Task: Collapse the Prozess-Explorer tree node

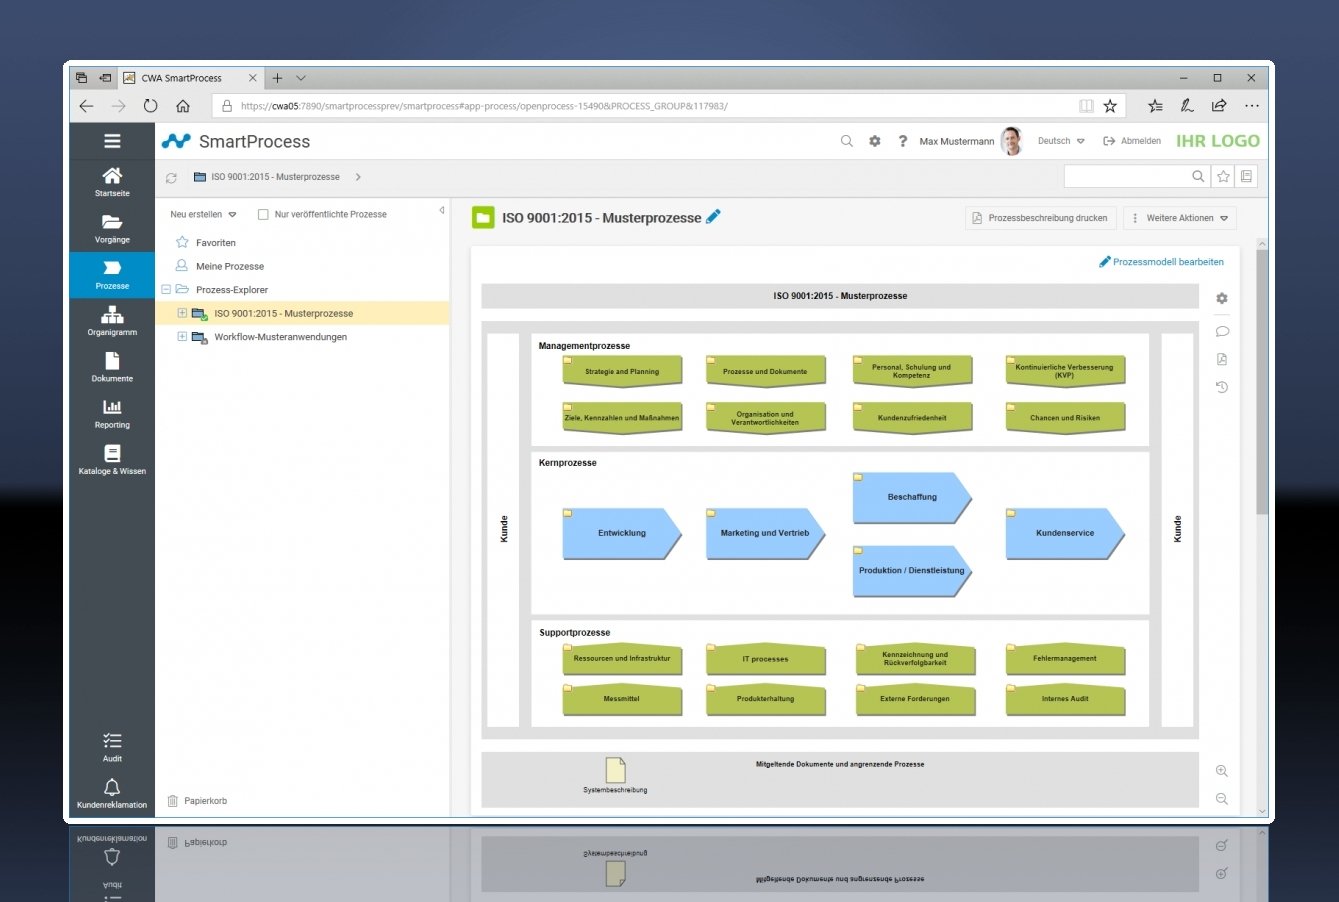Action: pos(166,289)
